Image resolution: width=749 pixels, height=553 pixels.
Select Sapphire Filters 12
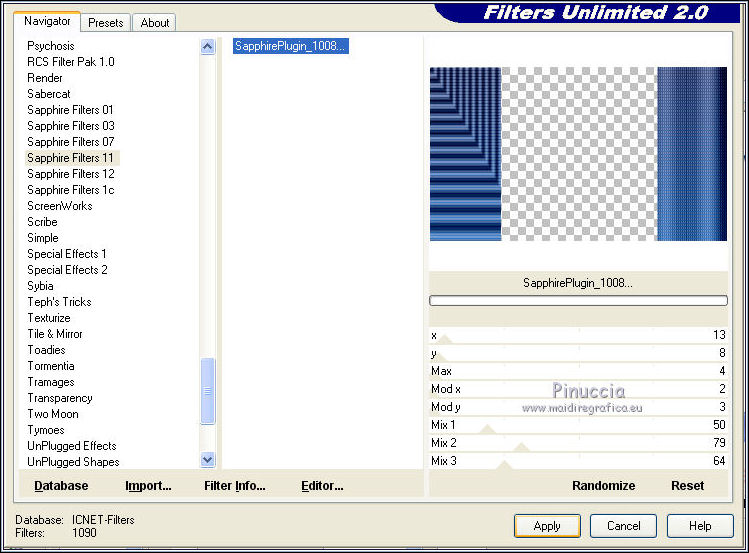coord(71,174)
